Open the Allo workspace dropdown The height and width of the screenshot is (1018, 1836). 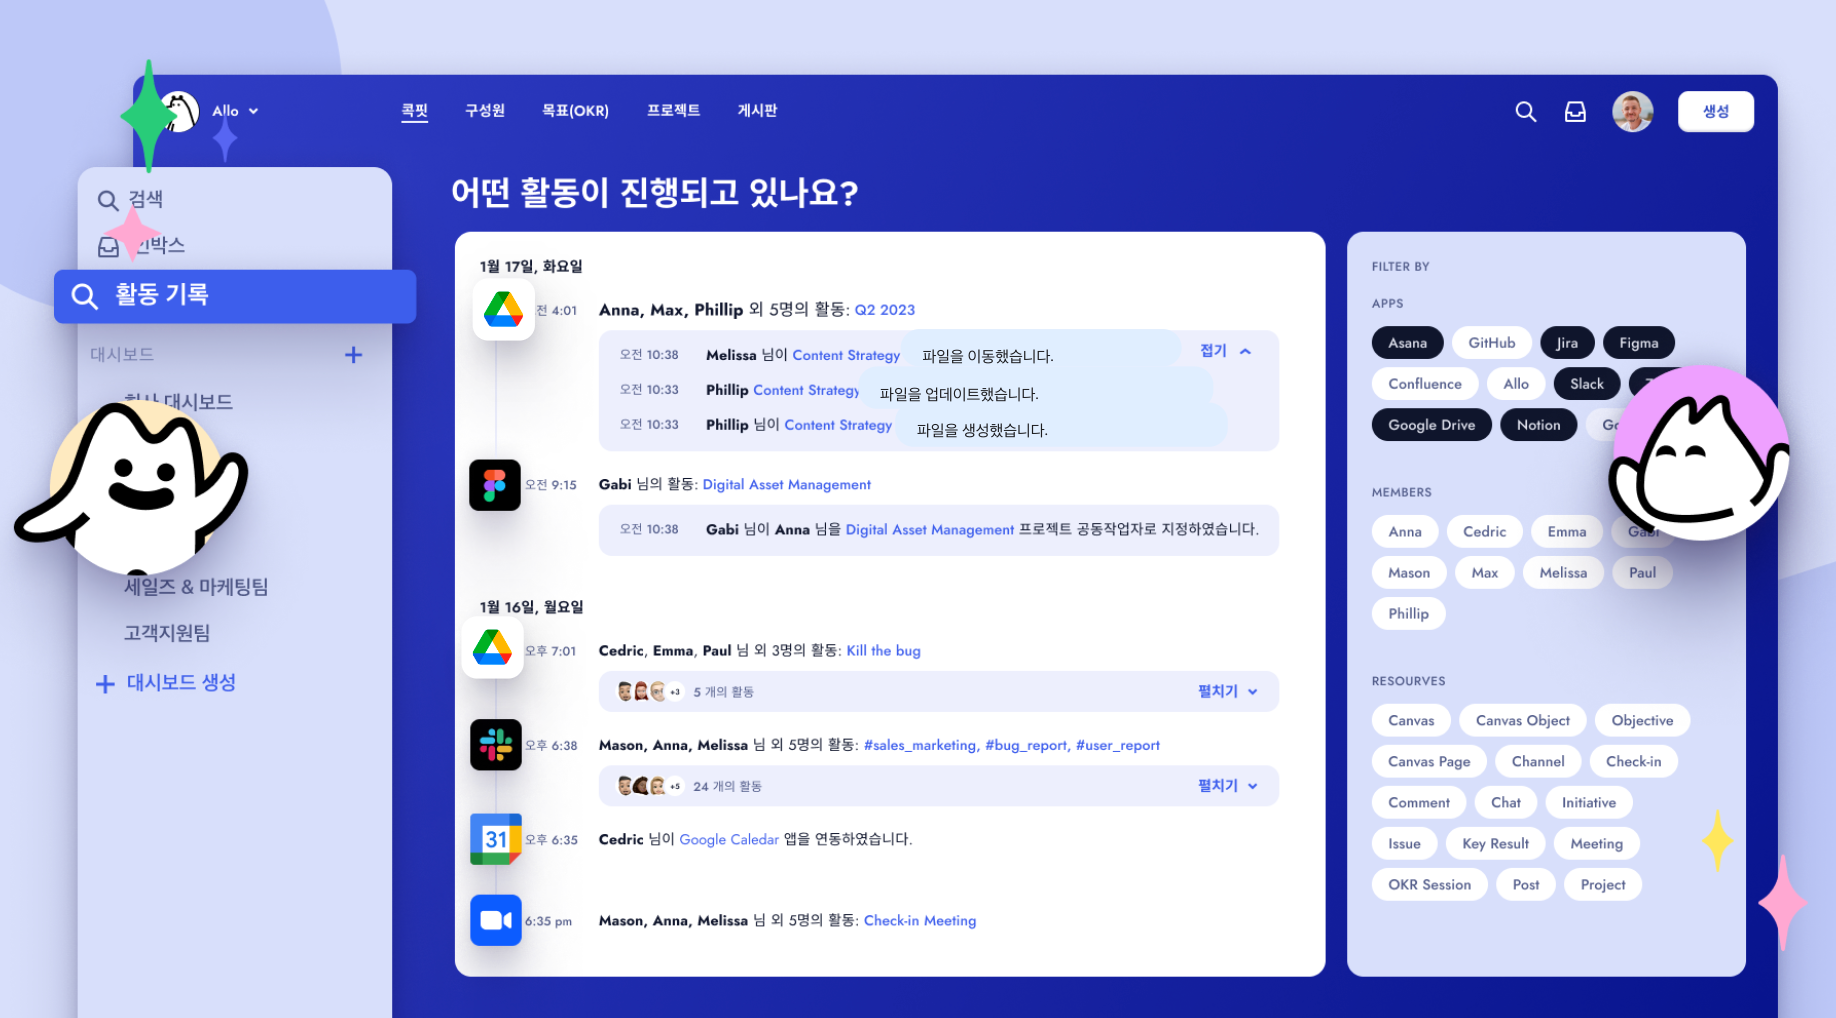236,111
